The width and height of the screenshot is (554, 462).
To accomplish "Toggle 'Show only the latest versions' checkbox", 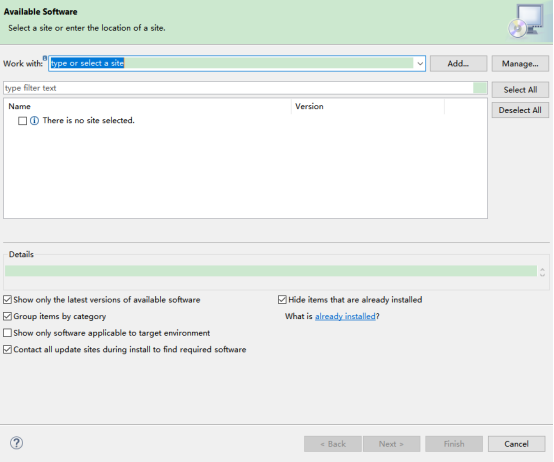I will (7, 300).
